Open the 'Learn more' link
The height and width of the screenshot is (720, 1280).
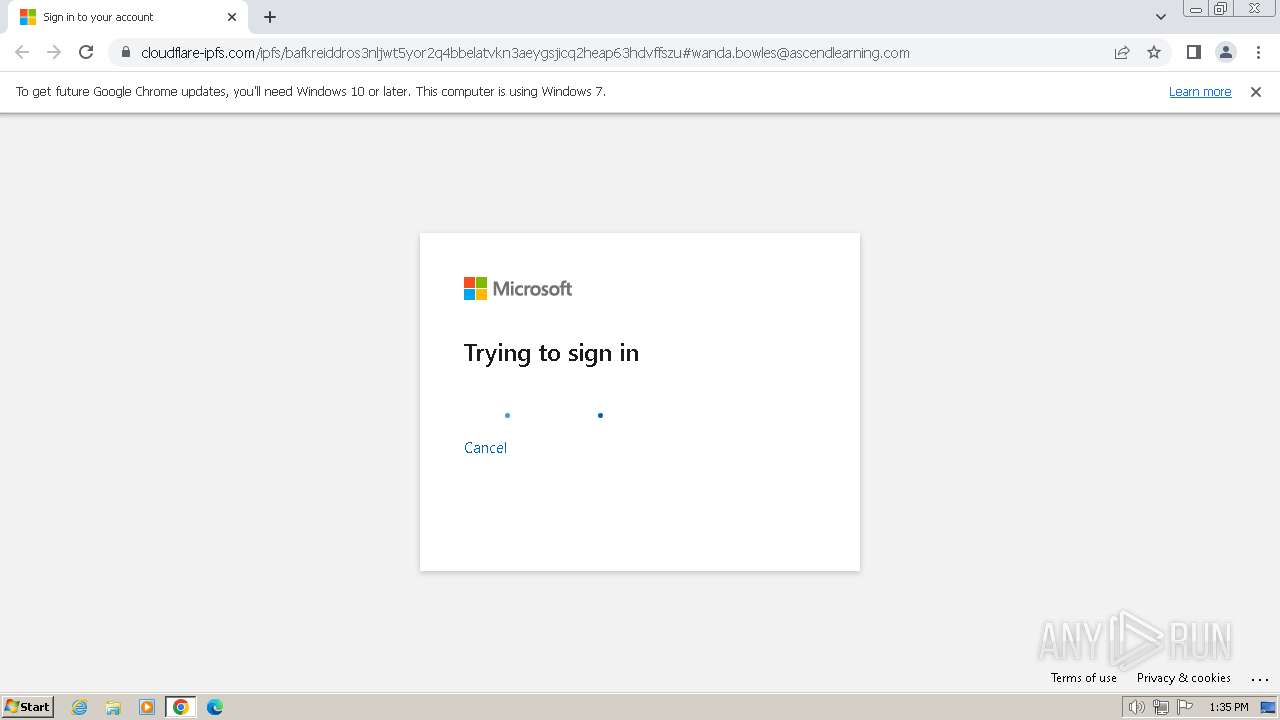click(x=1200, y=91)
